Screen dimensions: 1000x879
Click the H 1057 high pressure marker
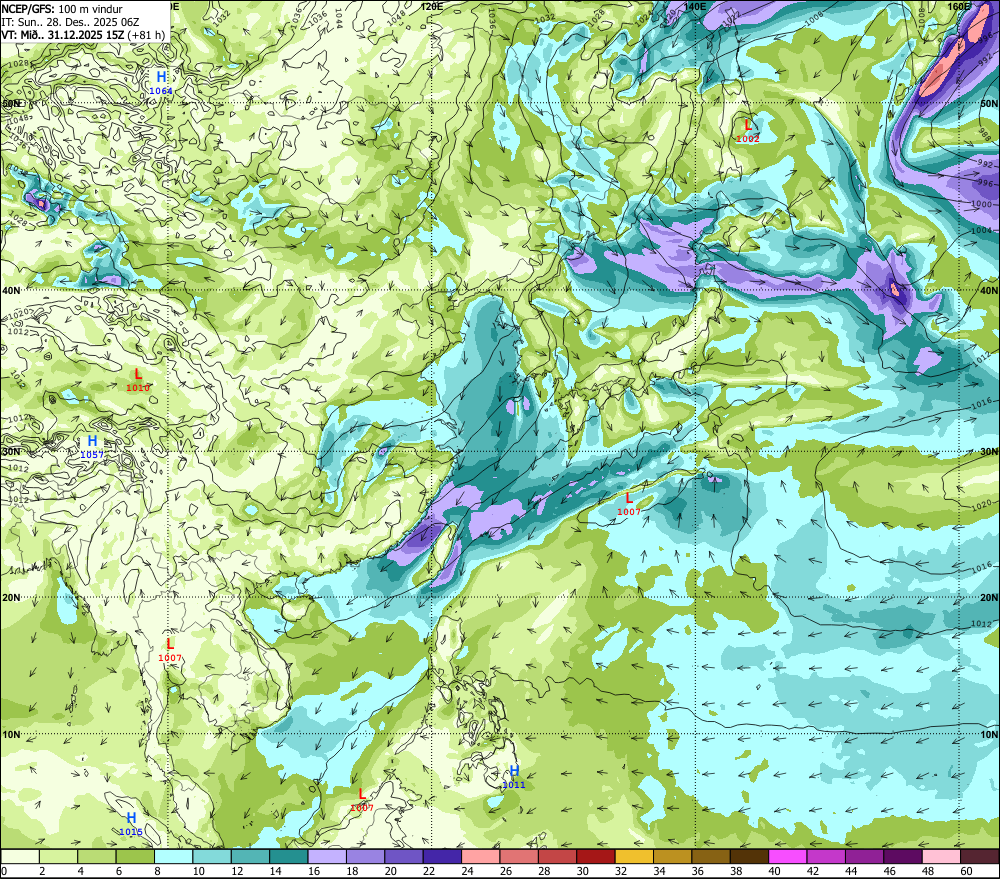92,447
